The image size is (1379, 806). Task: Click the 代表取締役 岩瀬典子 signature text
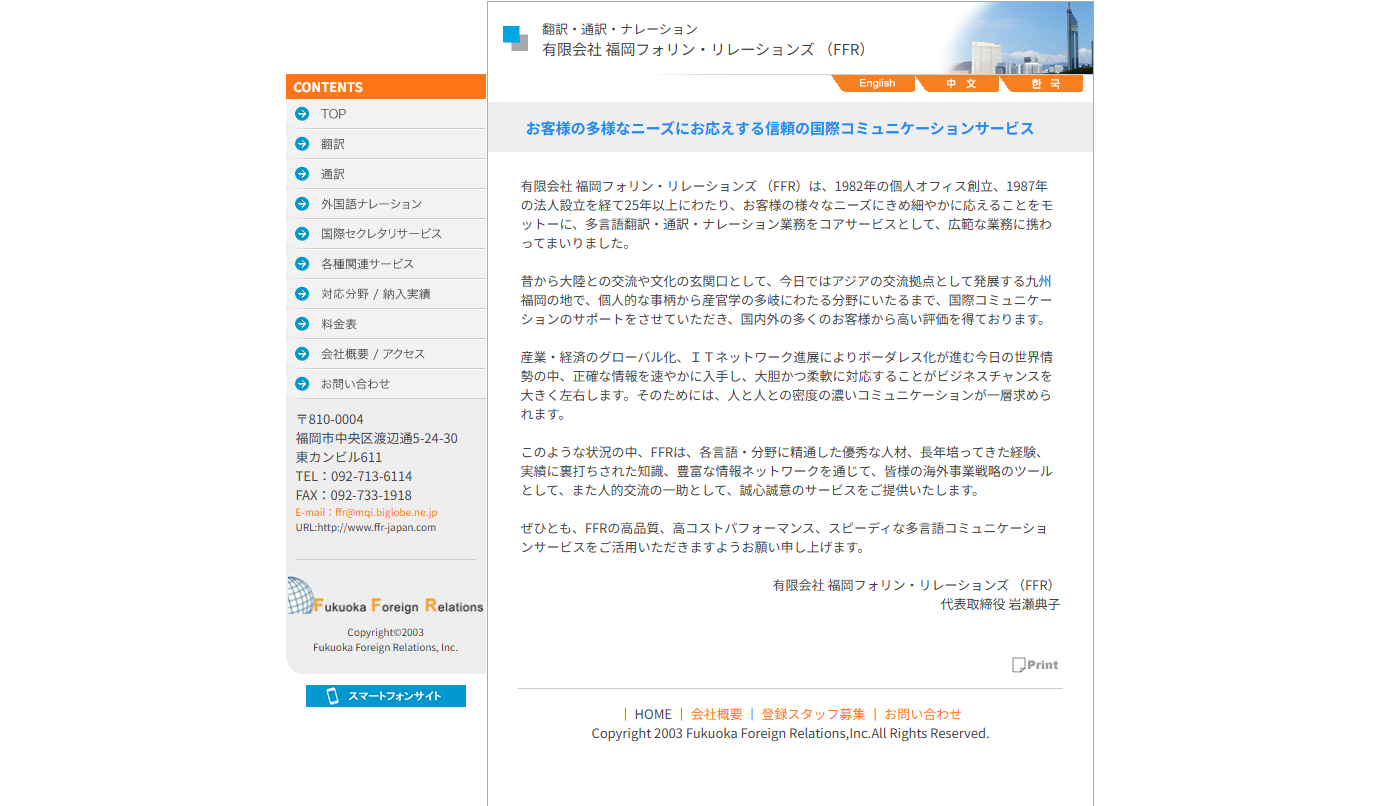[x=1000, y=605]
